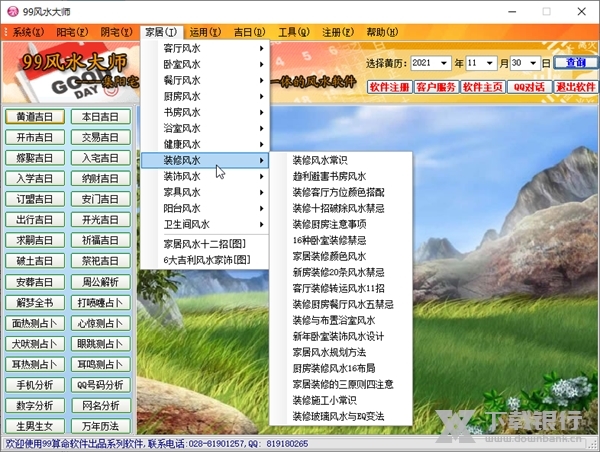
Task: Select 装修与布置浴室风水 entry
Action: (x=341, y=320)
